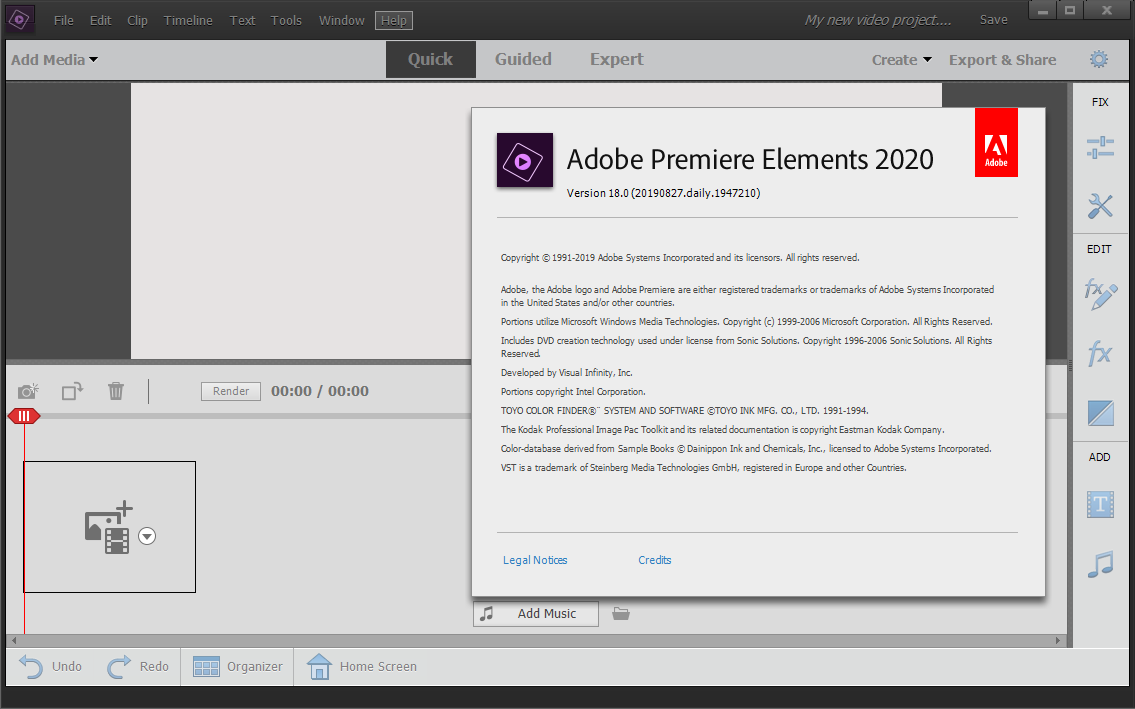The width and height of the screenshot is (1135, 709).
Task: Click the version 18.0 text in About dialog
Action: pyautogui.click(x=663, y=193)
